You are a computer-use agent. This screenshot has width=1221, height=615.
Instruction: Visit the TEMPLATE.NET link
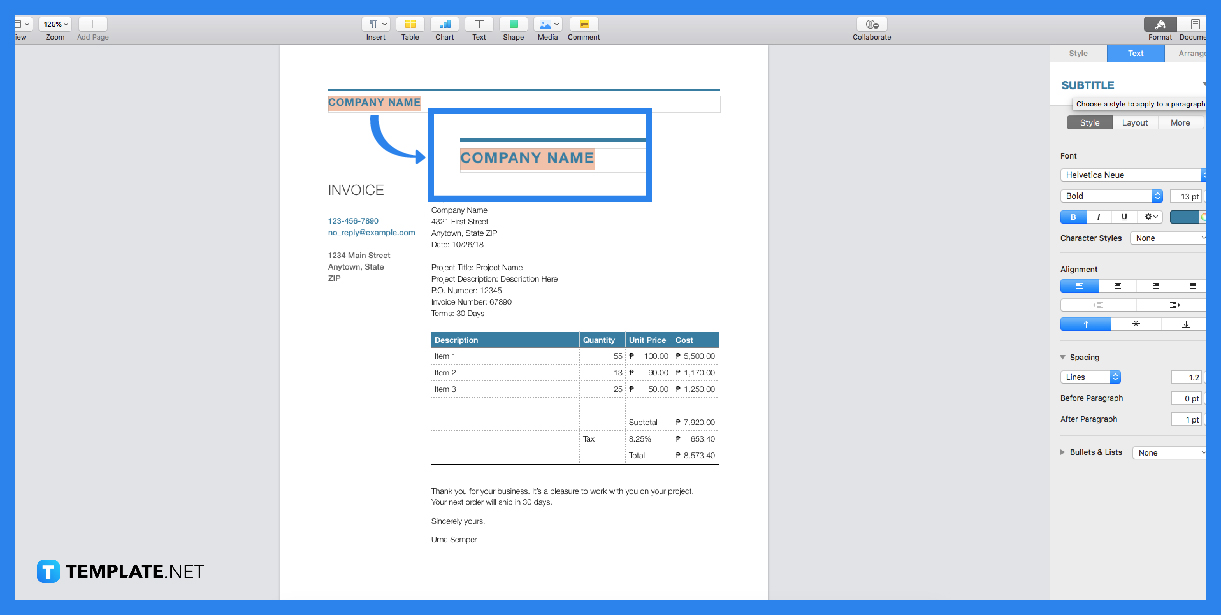coord(120,571)
